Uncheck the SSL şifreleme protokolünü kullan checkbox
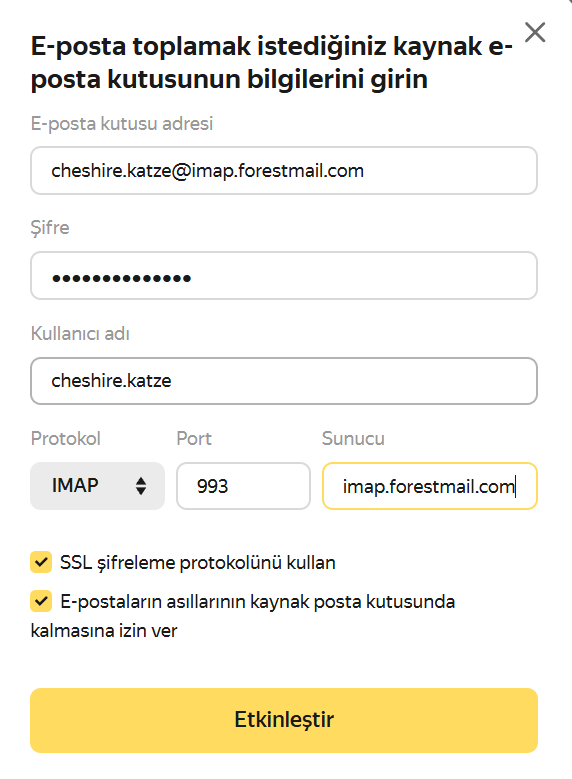Screen dimensions: 572x779 pyautogui.click(x=41, y=562)
